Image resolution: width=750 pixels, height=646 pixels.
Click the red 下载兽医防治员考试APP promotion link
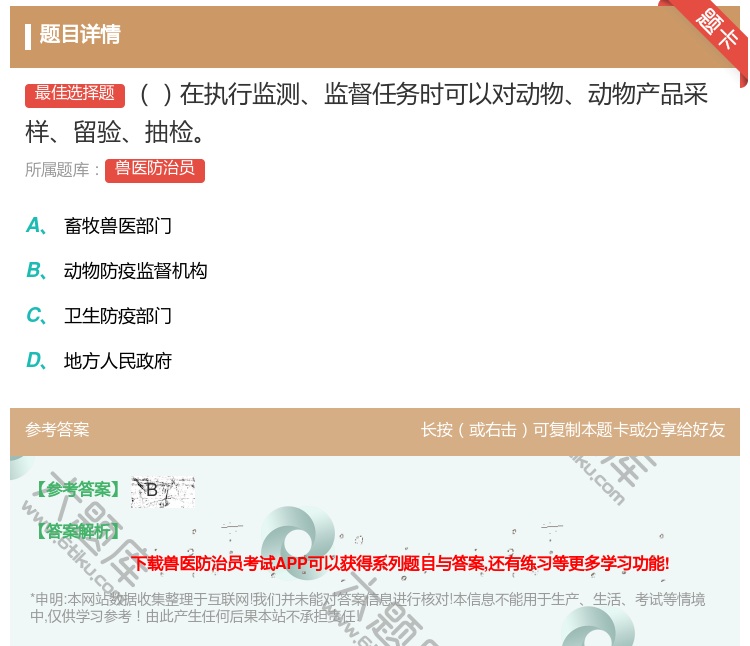point(400,563)
